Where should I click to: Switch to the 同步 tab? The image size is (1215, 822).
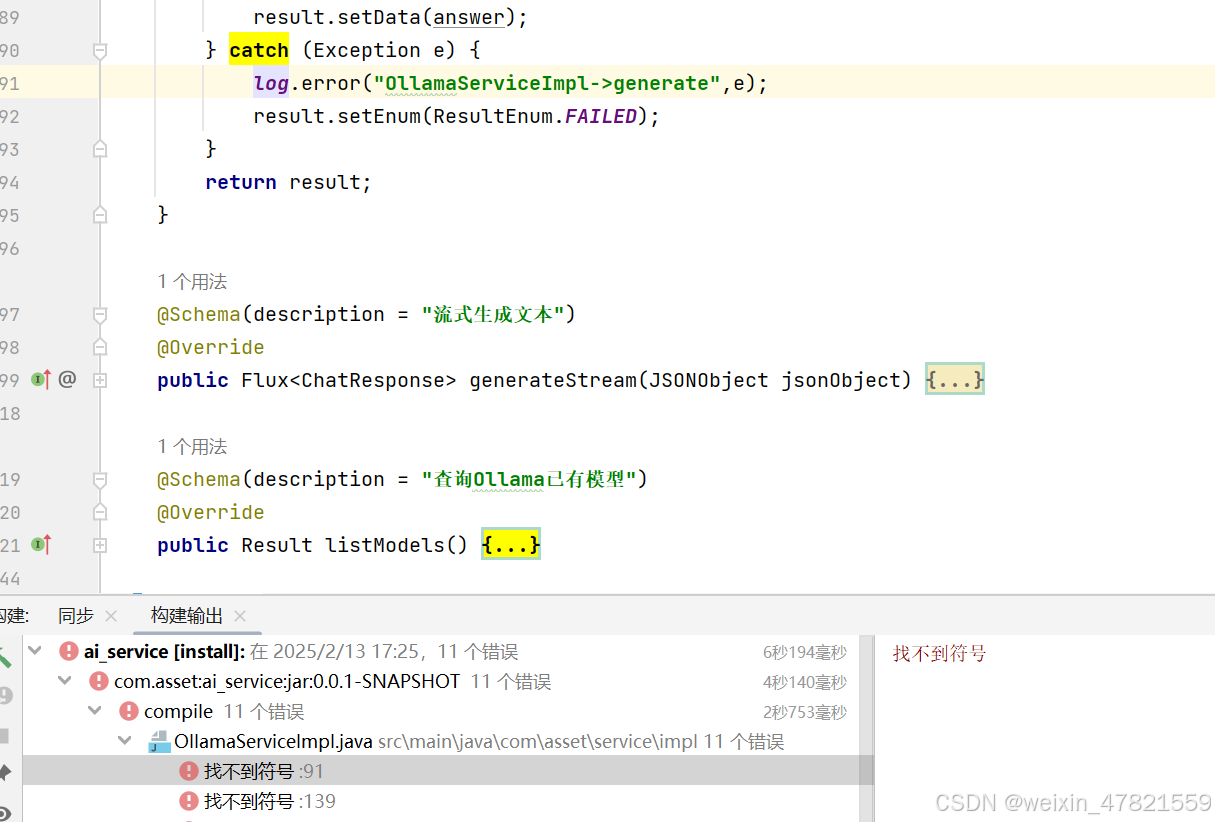coord(76,615)
